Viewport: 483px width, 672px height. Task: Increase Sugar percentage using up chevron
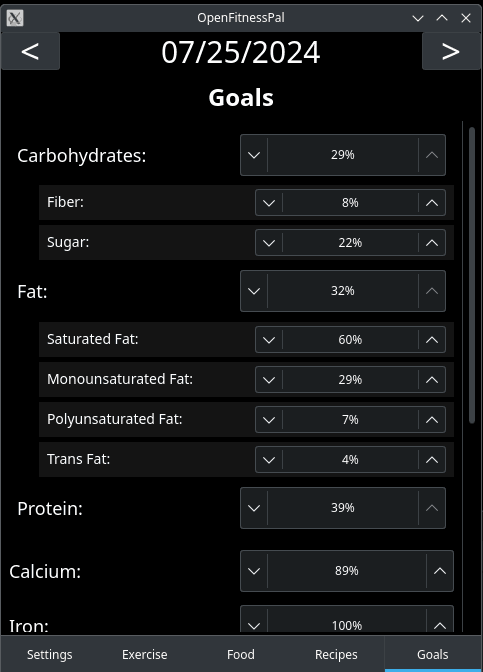coord(432,243)
